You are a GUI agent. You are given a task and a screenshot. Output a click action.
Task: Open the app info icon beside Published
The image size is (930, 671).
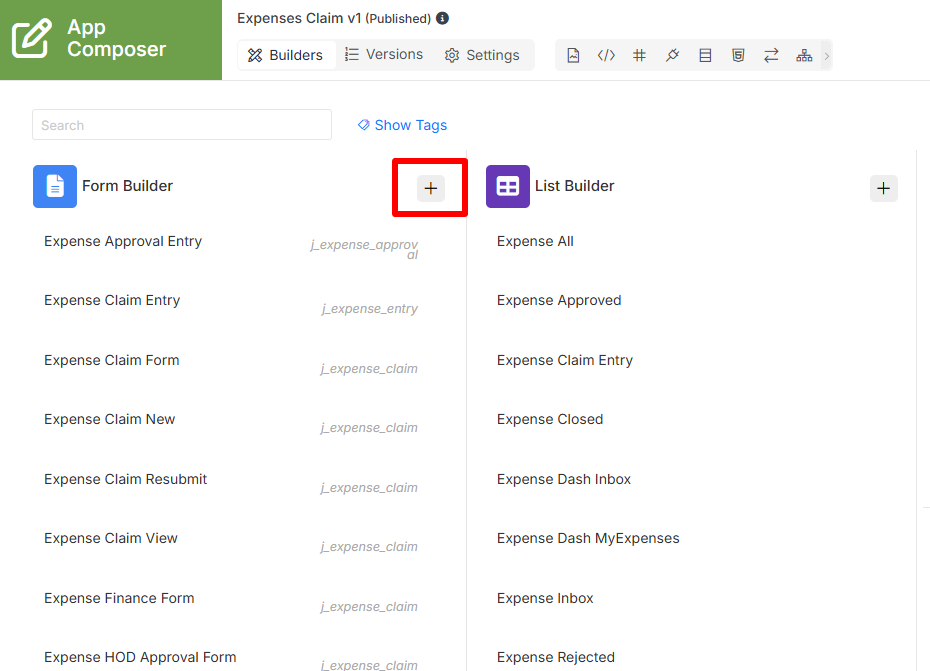(442, 18)
